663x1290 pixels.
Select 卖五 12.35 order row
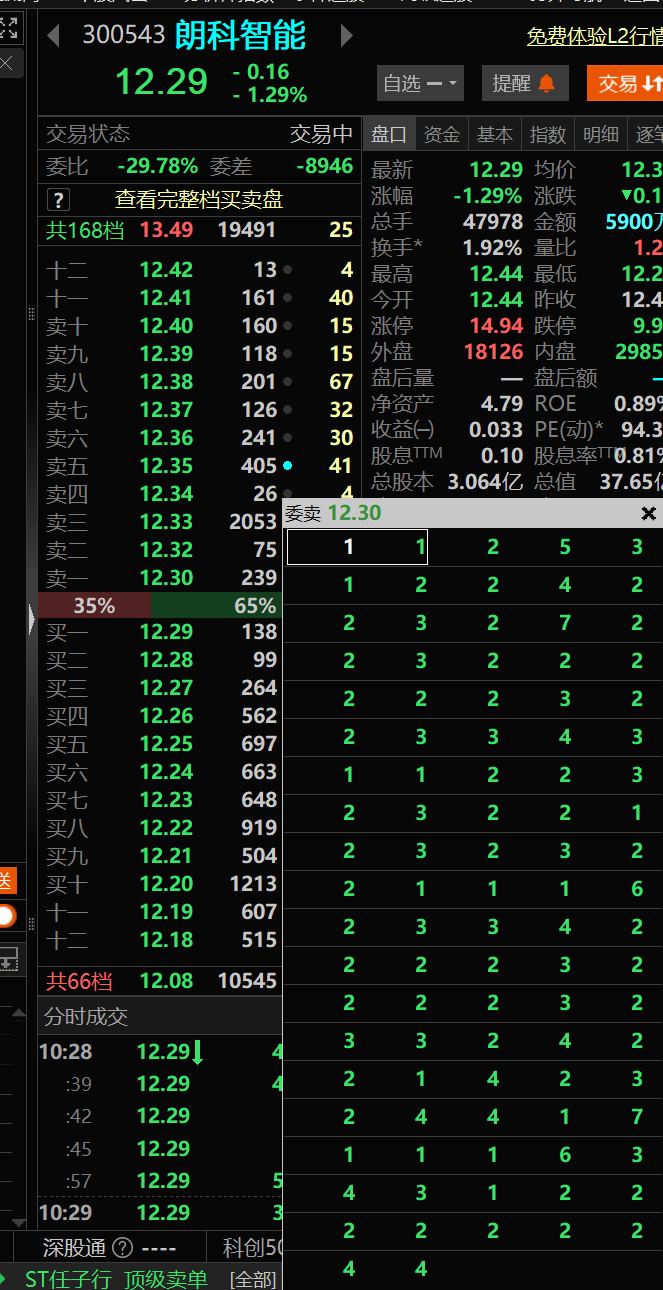(198, 466)
